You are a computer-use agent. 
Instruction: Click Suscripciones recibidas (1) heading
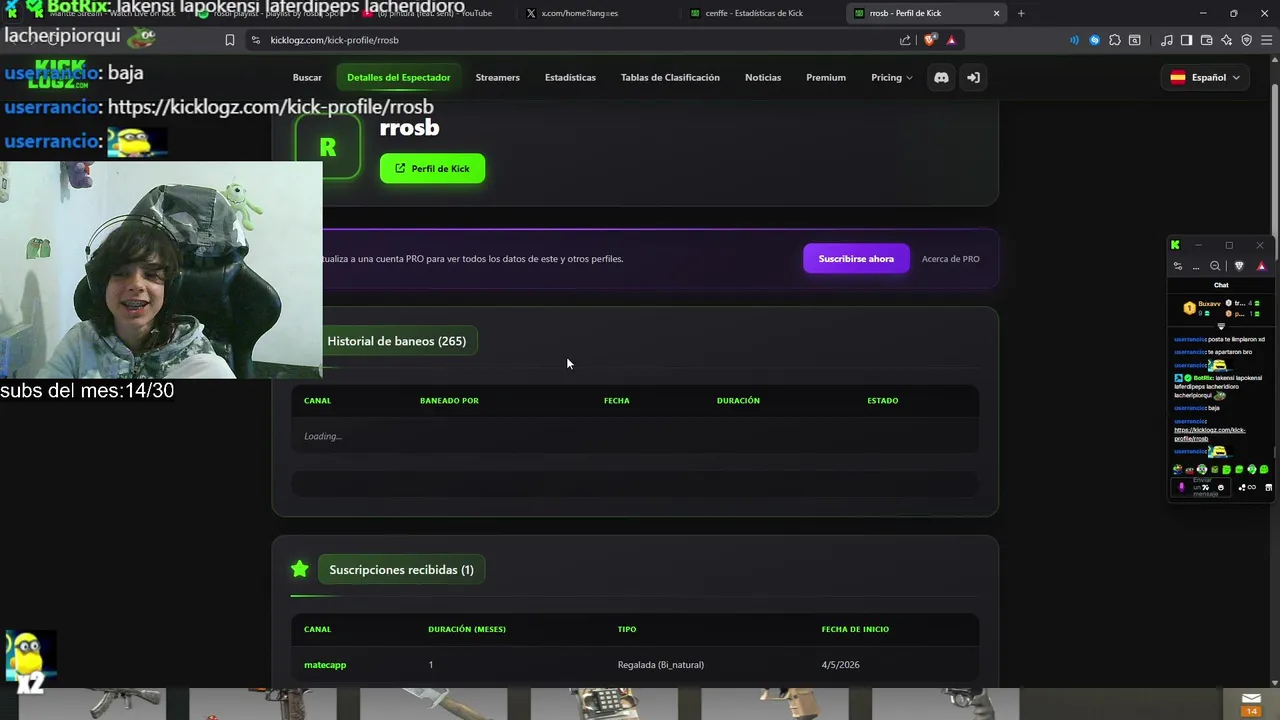[401, 570]
